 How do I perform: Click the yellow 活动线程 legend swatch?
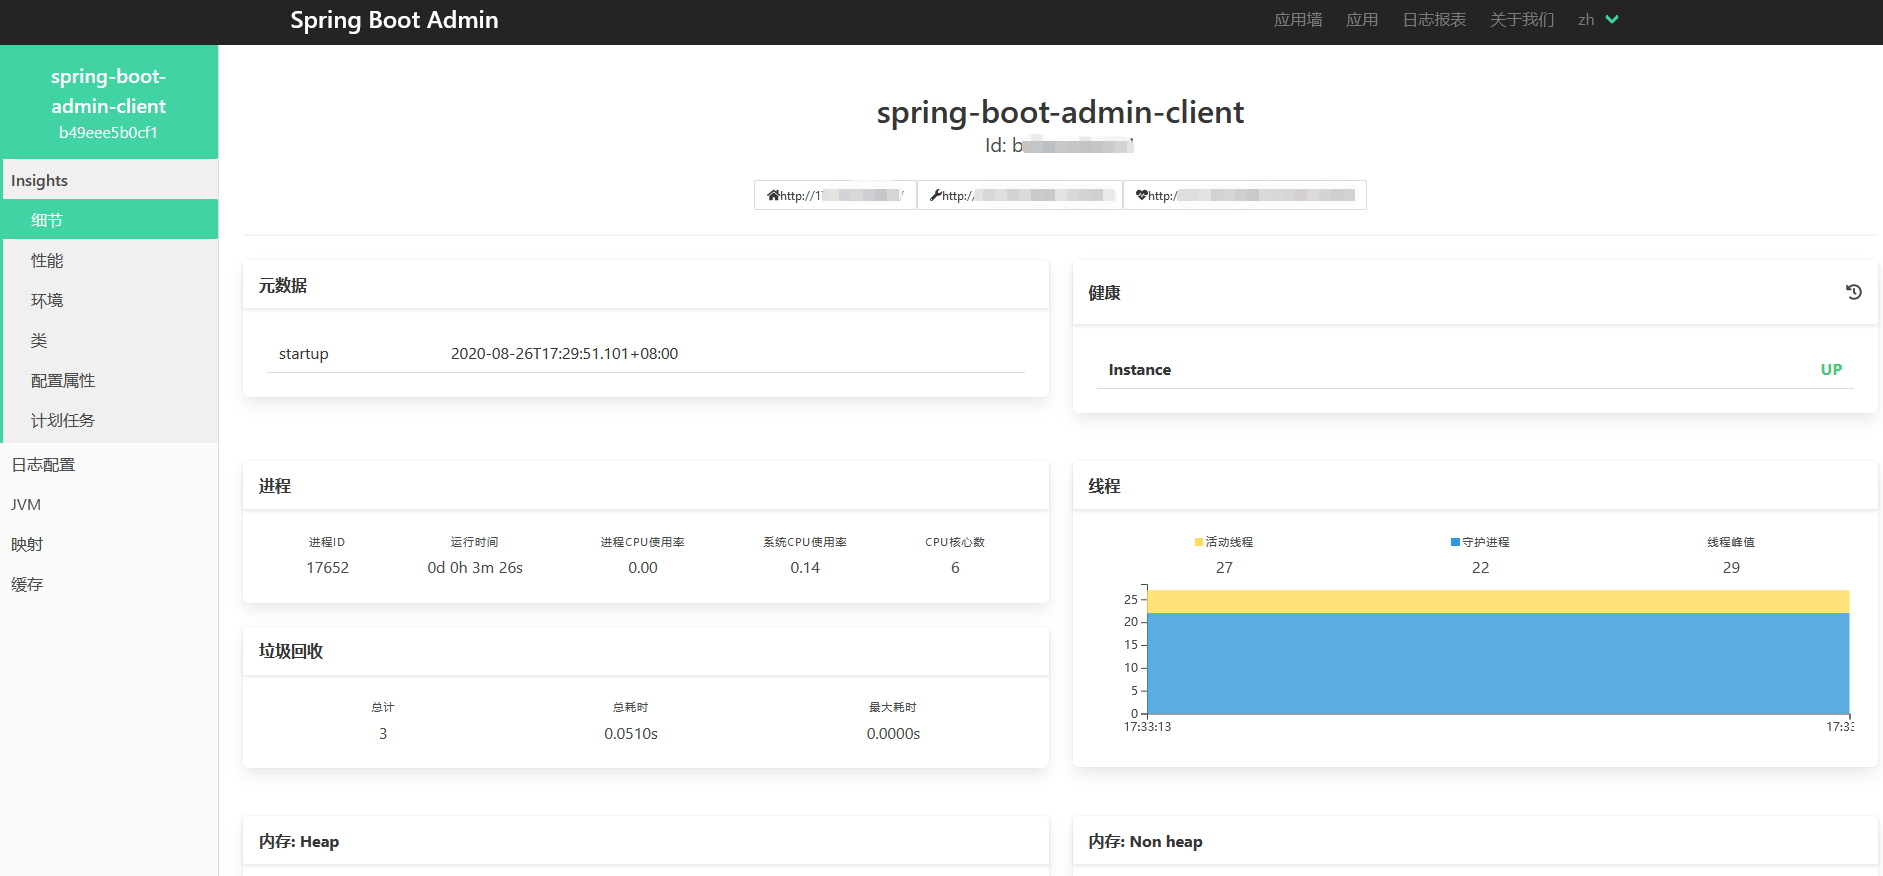click(x=1199, y=542)
